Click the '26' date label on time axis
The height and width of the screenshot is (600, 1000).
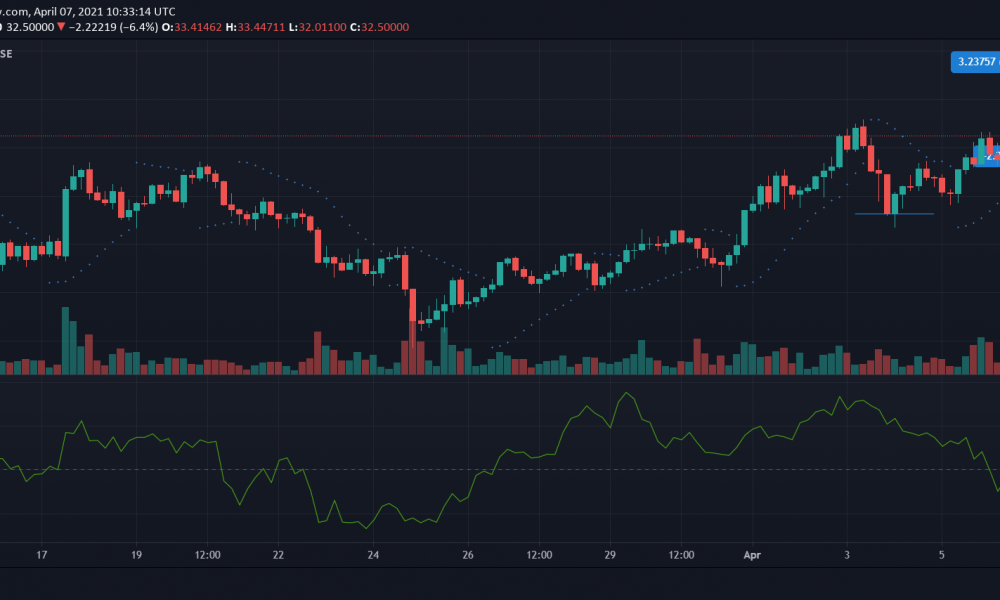[x=468, y=555]
